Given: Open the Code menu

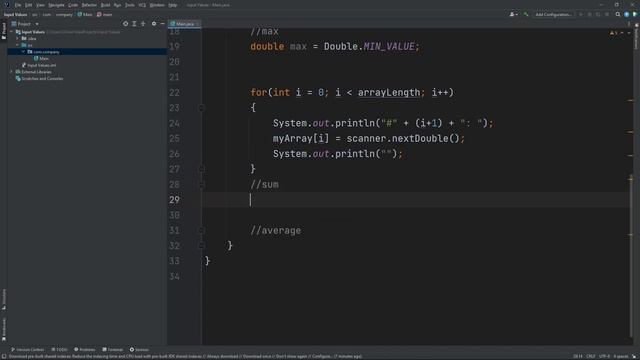Looking at the screenshot, I should (73, 5).
